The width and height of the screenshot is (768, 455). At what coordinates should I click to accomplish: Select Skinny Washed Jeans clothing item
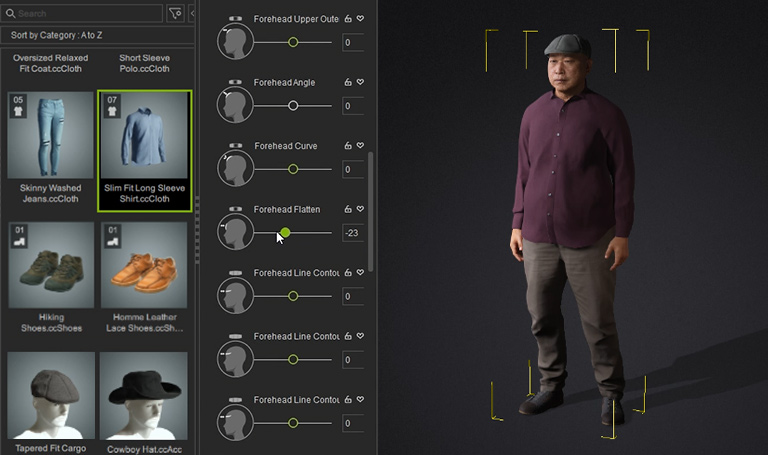pyautogui.click(x=51, y=150)
